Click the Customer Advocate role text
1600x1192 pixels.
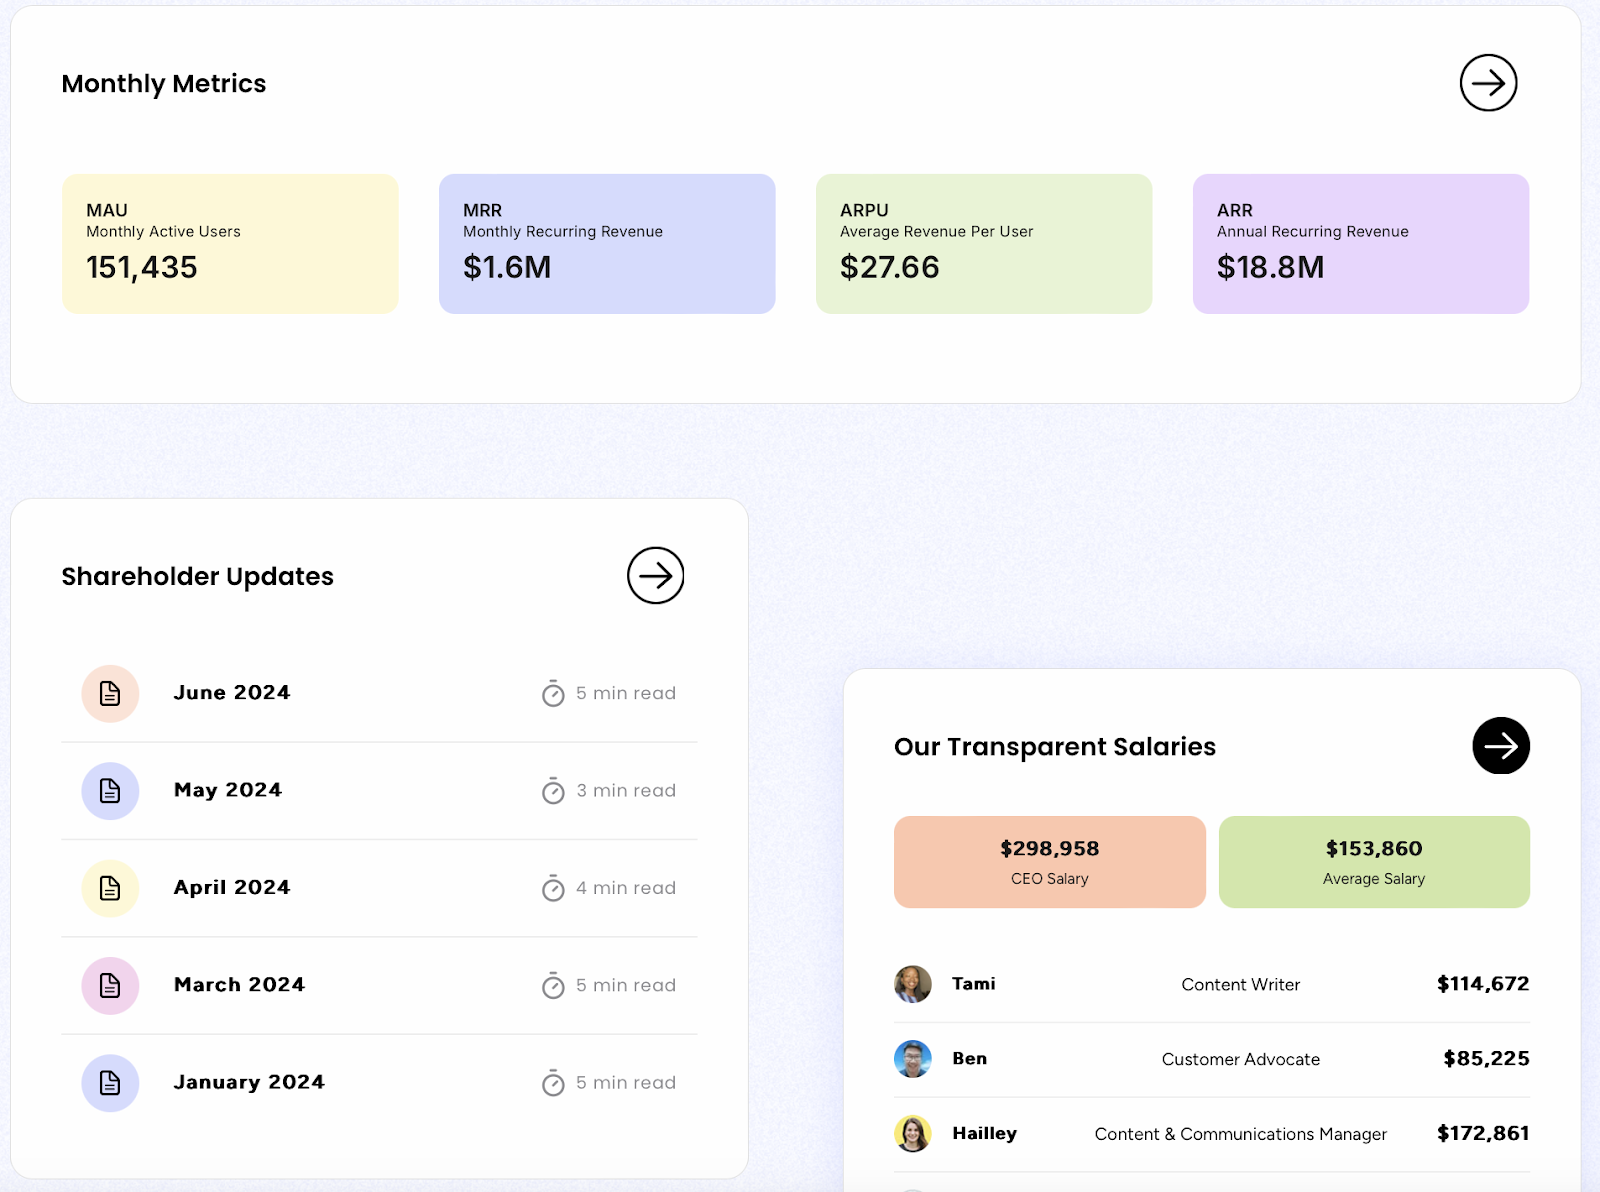click(x=1241, y=1060)
